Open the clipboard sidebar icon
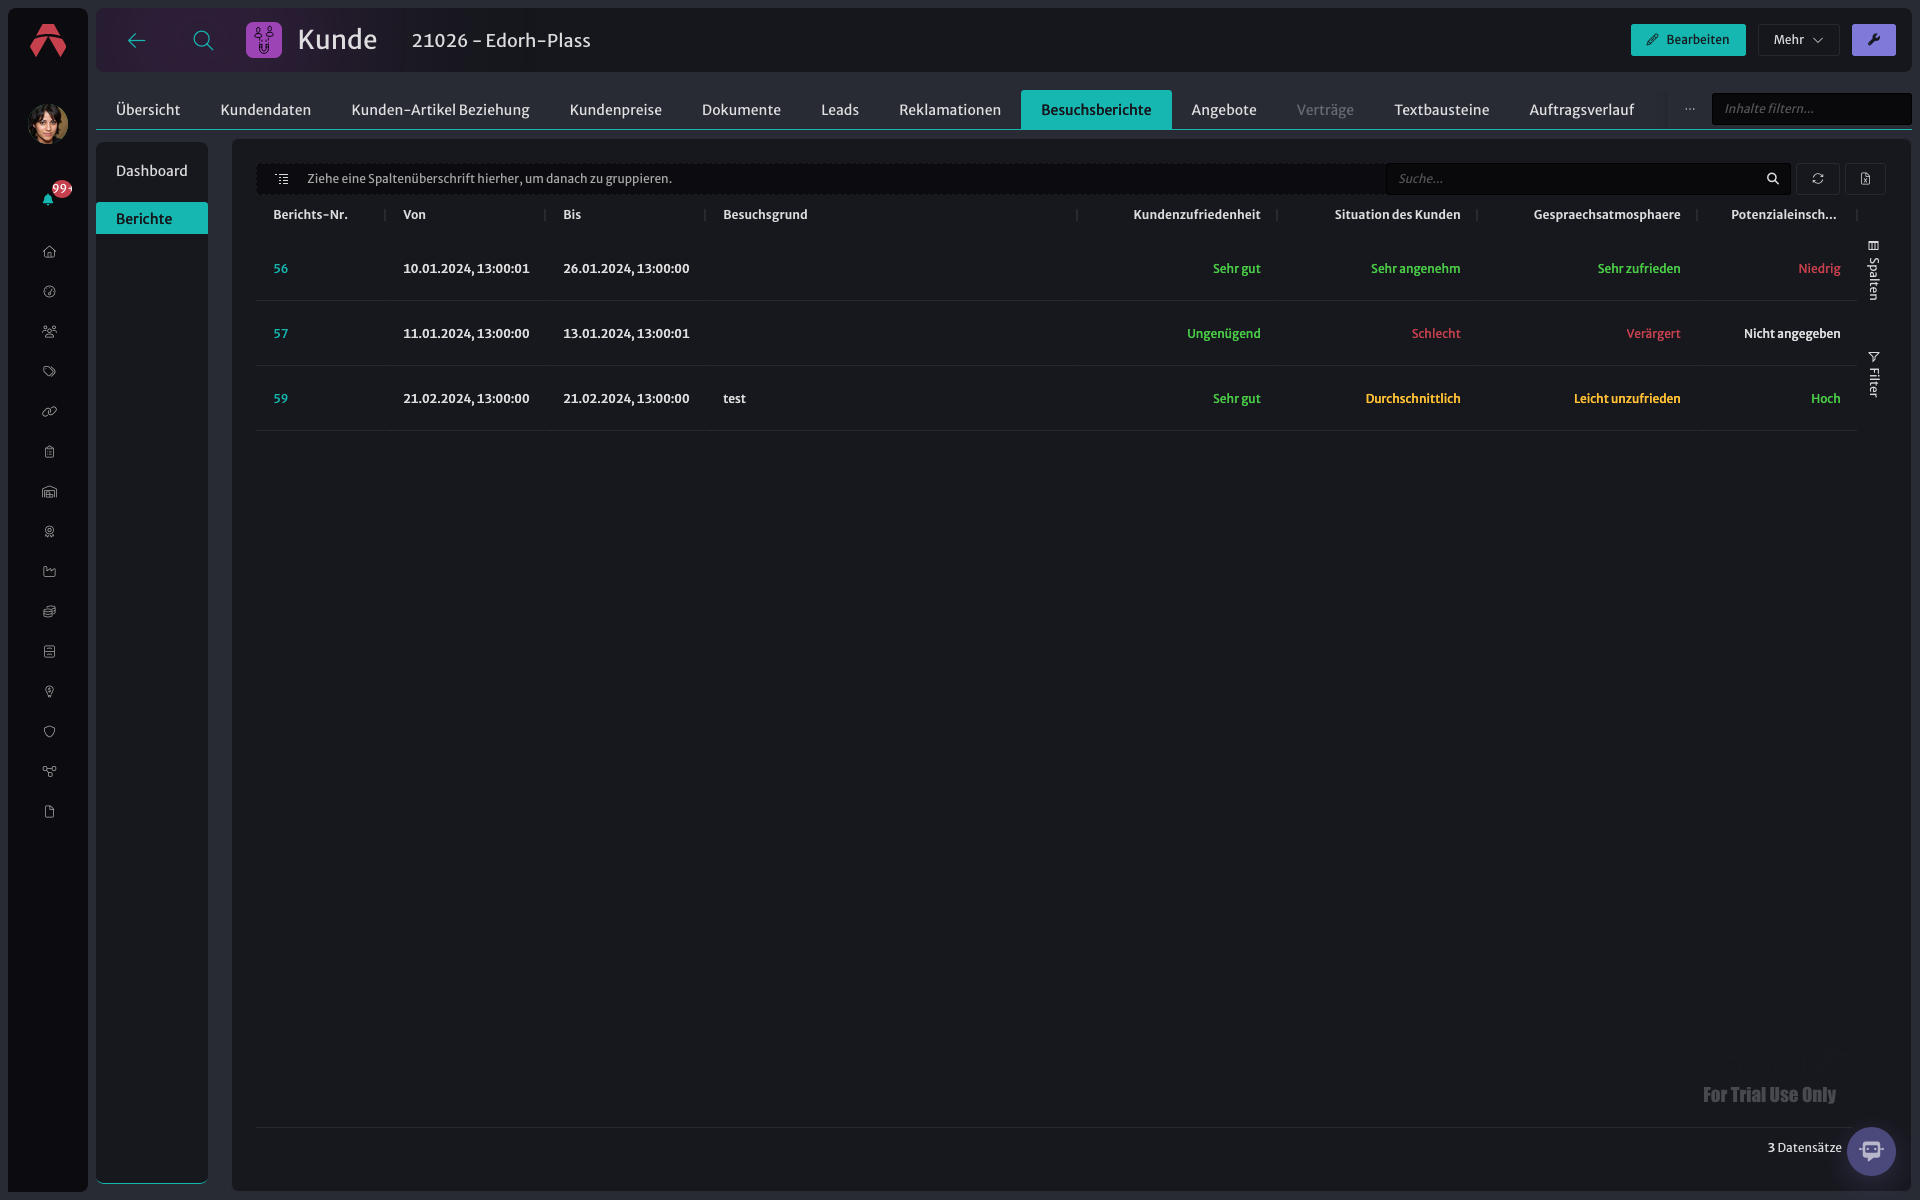Viewport: 1920px width, 1200px height. pyautogui.click(x=49, y=452)
